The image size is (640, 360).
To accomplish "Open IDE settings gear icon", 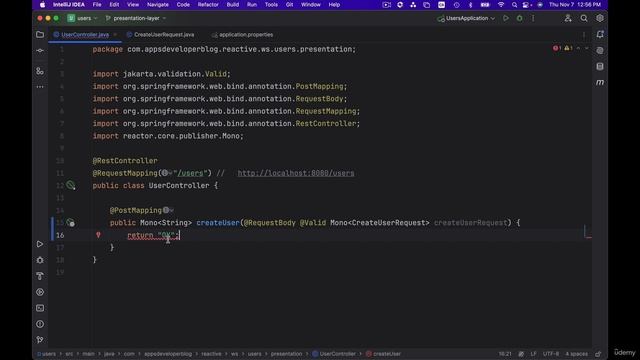I will [600, 18].
